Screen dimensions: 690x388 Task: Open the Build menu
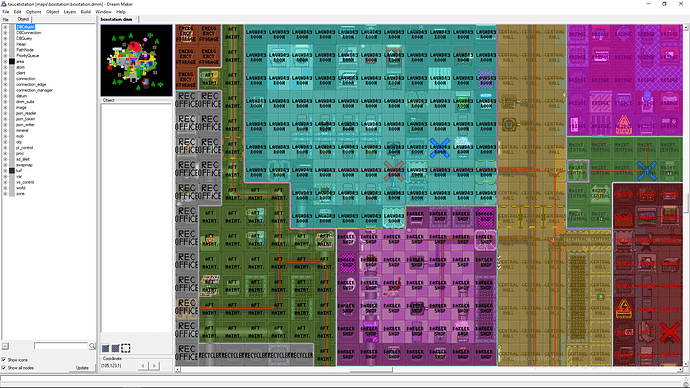tap(85, 12)
